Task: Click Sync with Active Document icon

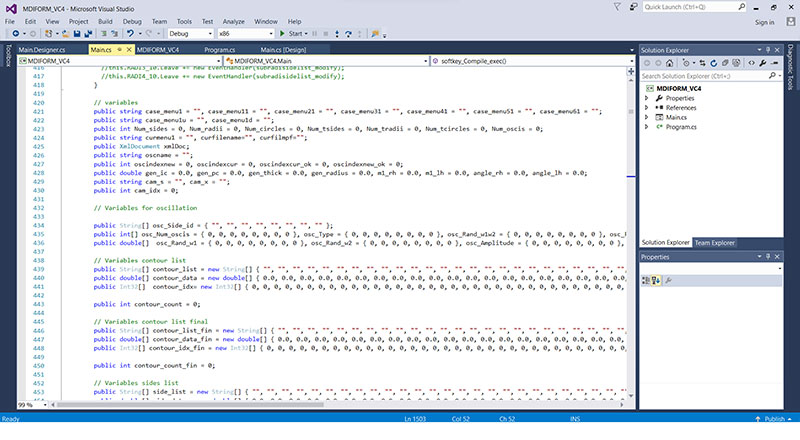Action: [703, 63]
